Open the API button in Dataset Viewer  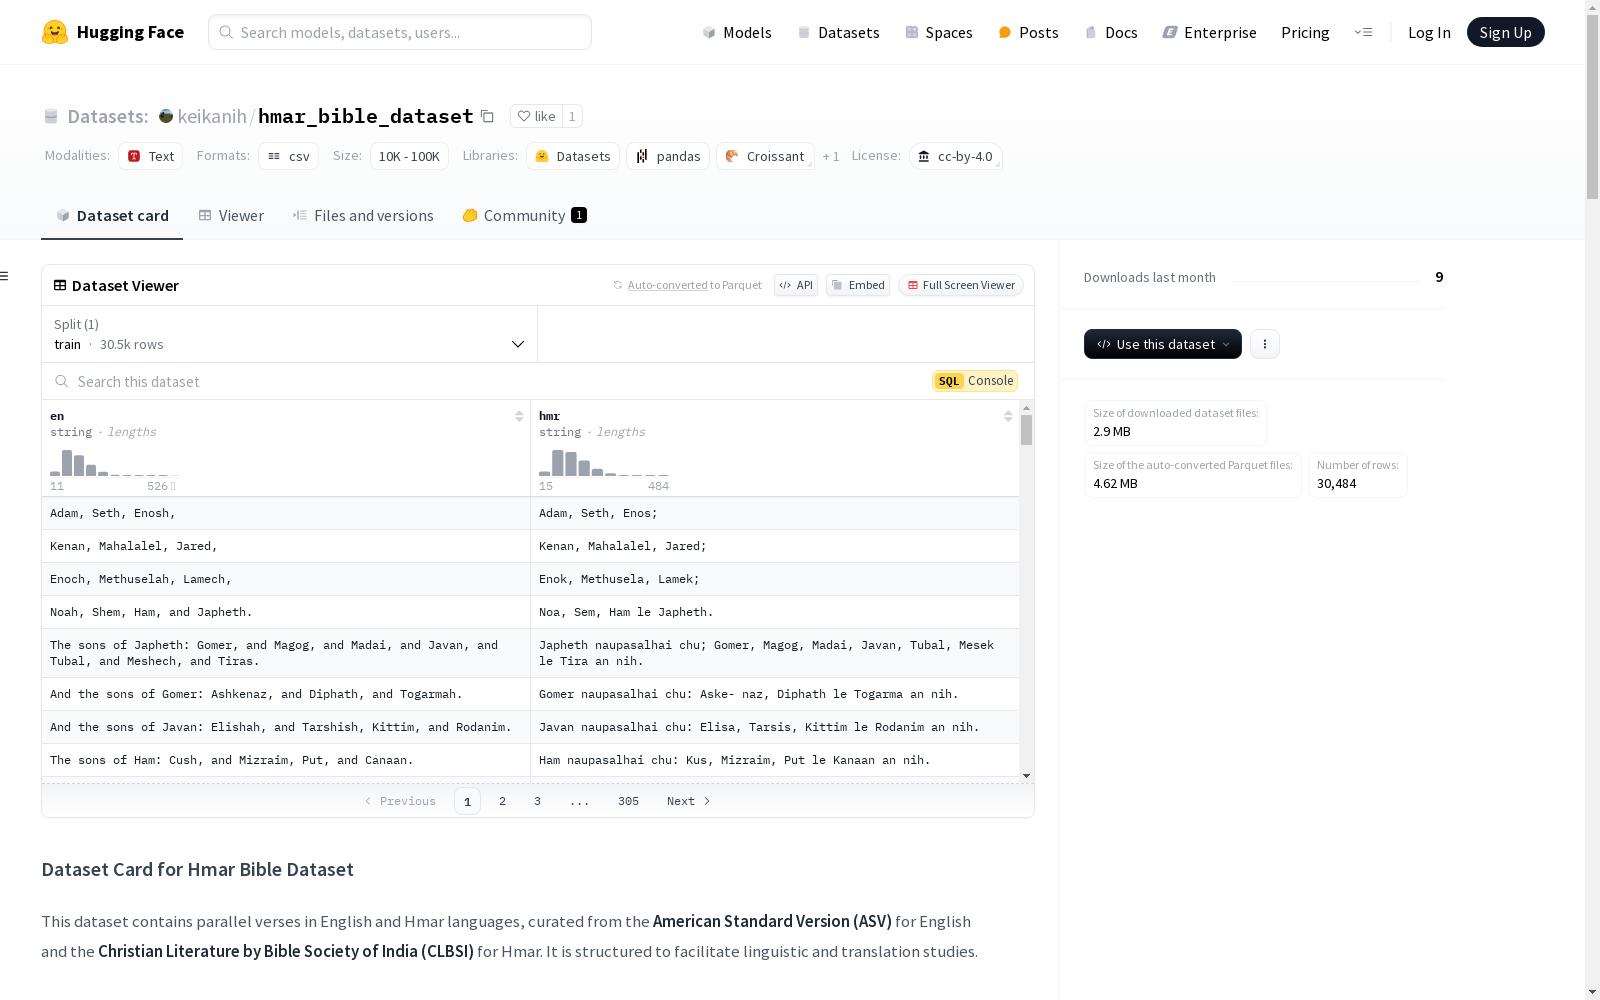pos(796,285)
